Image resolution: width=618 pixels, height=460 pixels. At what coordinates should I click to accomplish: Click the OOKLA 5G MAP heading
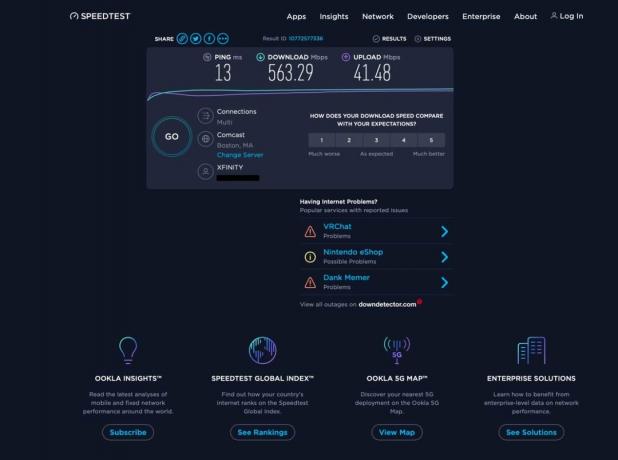pyautogui.click(x=397, y=378)
